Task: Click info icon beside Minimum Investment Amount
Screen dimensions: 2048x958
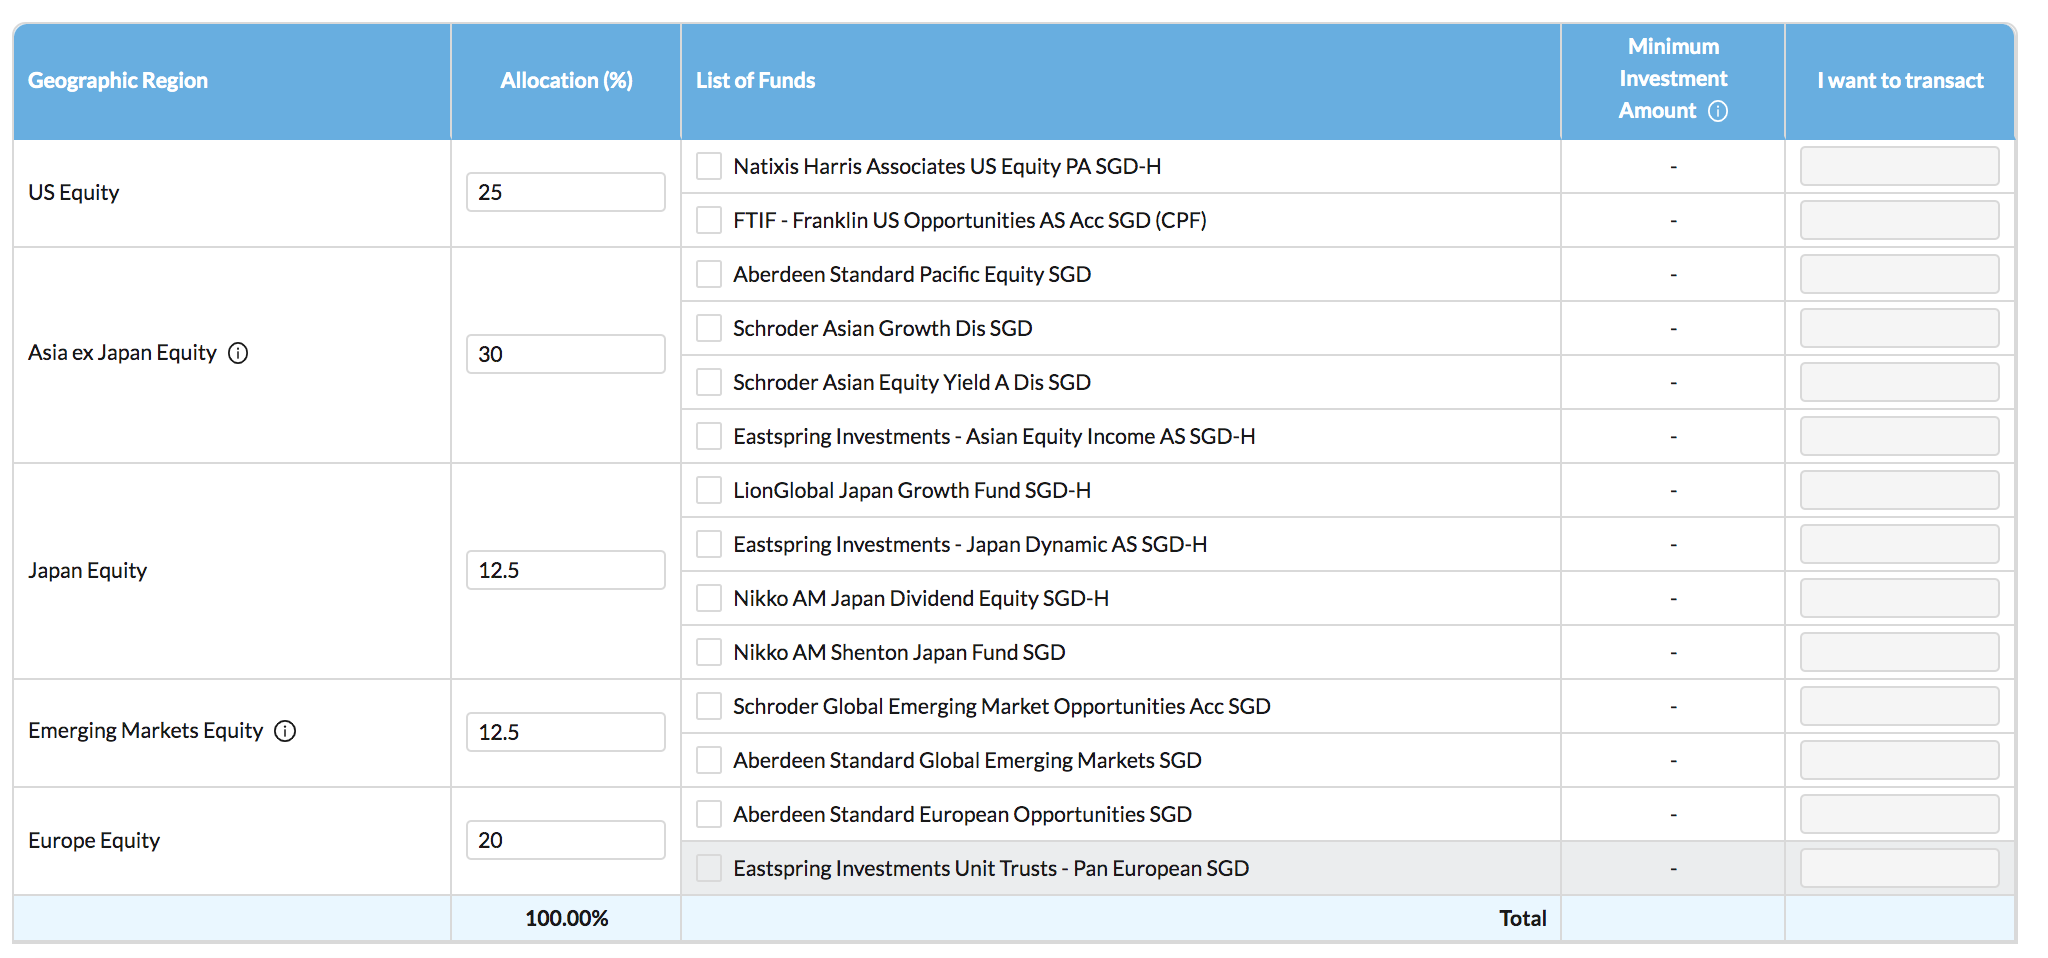Action: point(1717,111)
